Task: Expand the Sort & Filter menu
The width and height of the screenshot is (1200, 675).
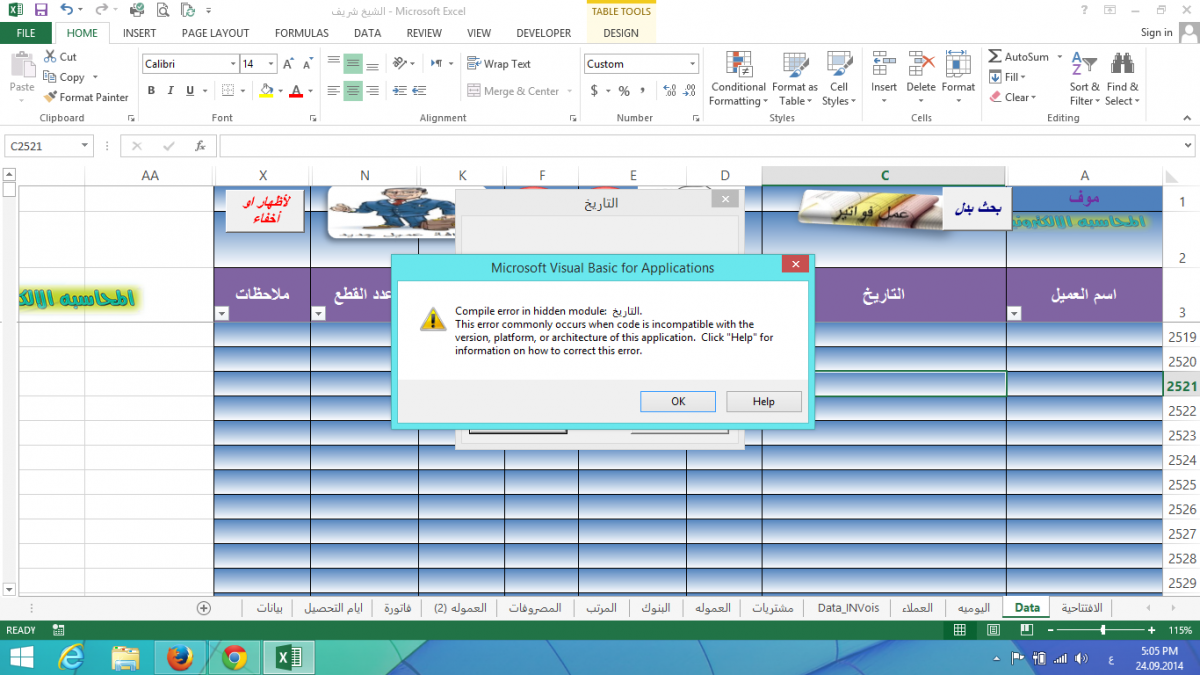Action: (1084, 79)
